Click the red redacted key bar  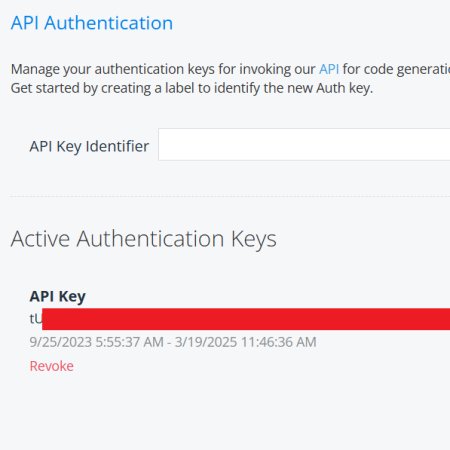coord(246,319)
